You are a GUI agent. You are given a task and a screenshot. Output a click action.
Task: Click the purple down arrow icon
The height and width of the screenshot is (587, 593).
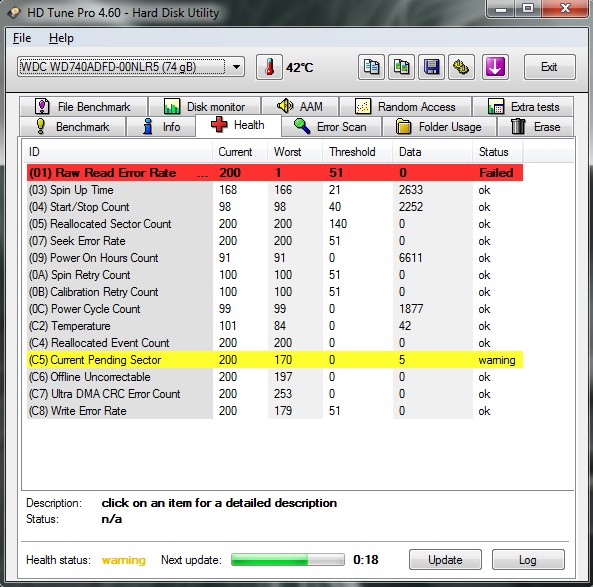tap(495, 67)
